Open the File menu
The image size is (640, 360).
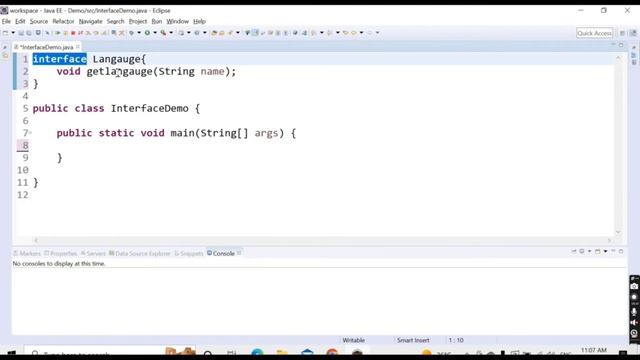(x=6, y=21)
